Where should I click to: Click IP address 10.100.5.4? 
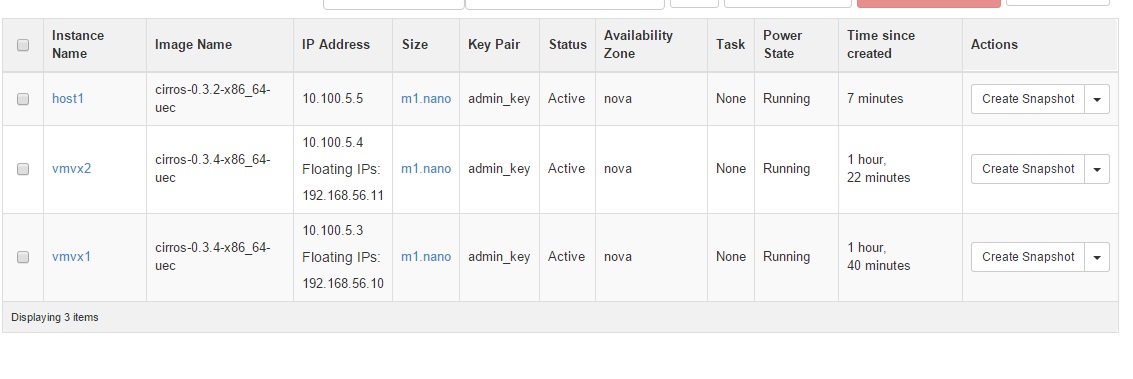pos(332,143)
